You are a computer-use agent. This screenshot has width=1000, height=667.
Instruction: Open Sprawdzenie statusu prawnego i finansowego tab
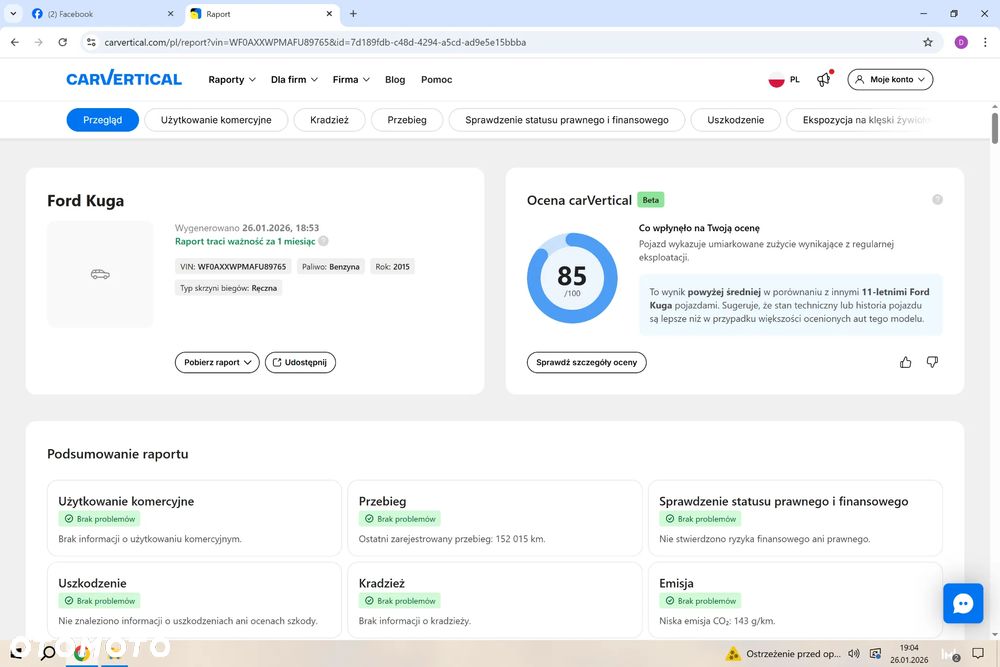coord(567,120)
